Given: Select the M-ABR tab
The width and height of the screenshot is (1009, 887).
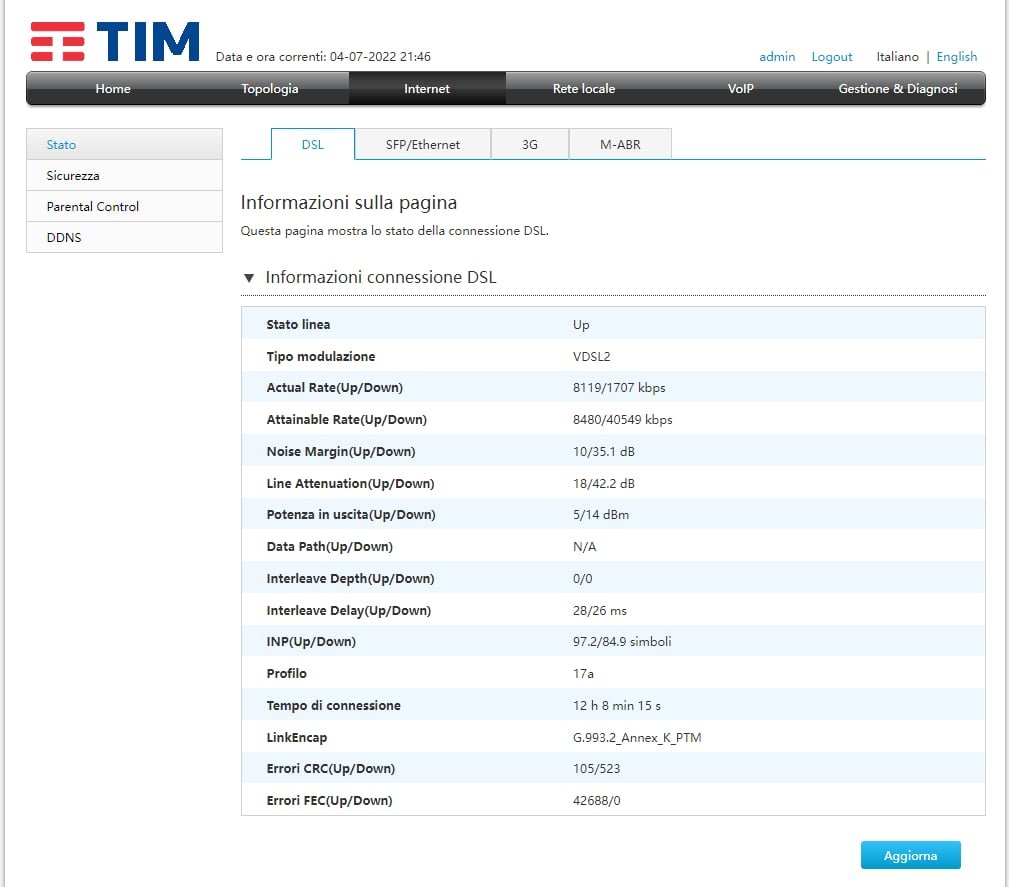Looking at the screenshot, I should [620, 144].
